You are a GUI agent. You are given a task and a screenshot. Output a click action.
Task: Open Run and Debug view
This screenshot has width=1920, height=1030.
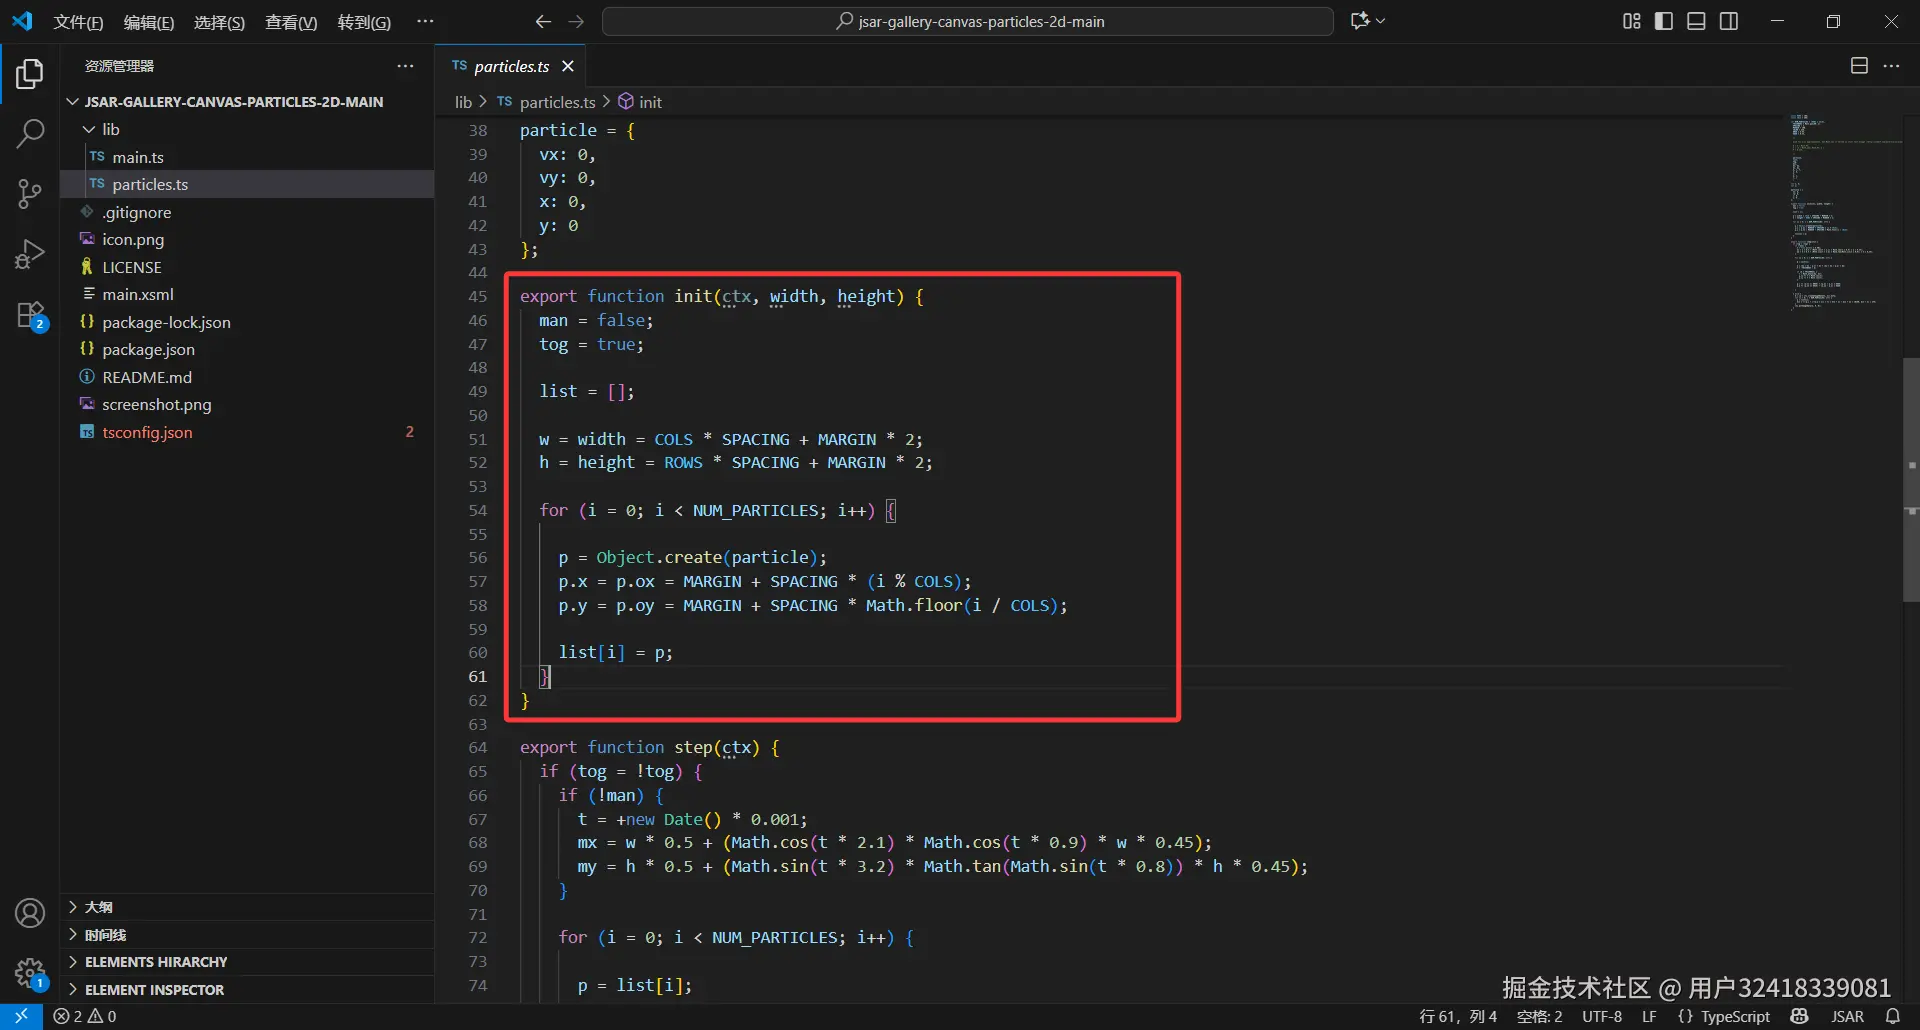pyautogui.click(x=30, y=254)
